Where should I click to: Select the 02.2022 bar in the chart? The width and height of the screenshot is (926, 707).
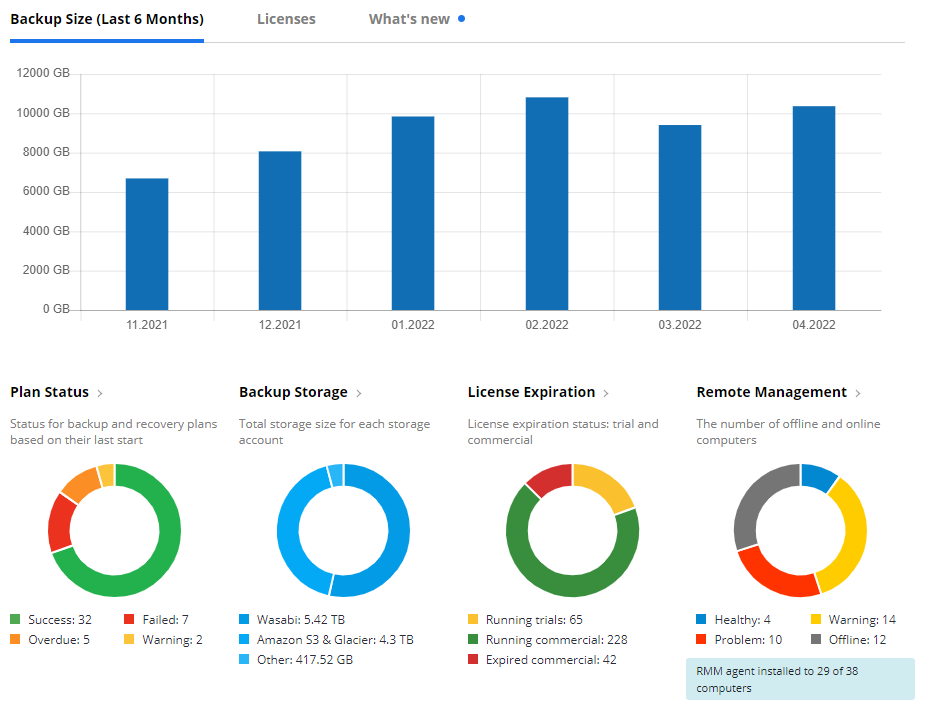547,200
